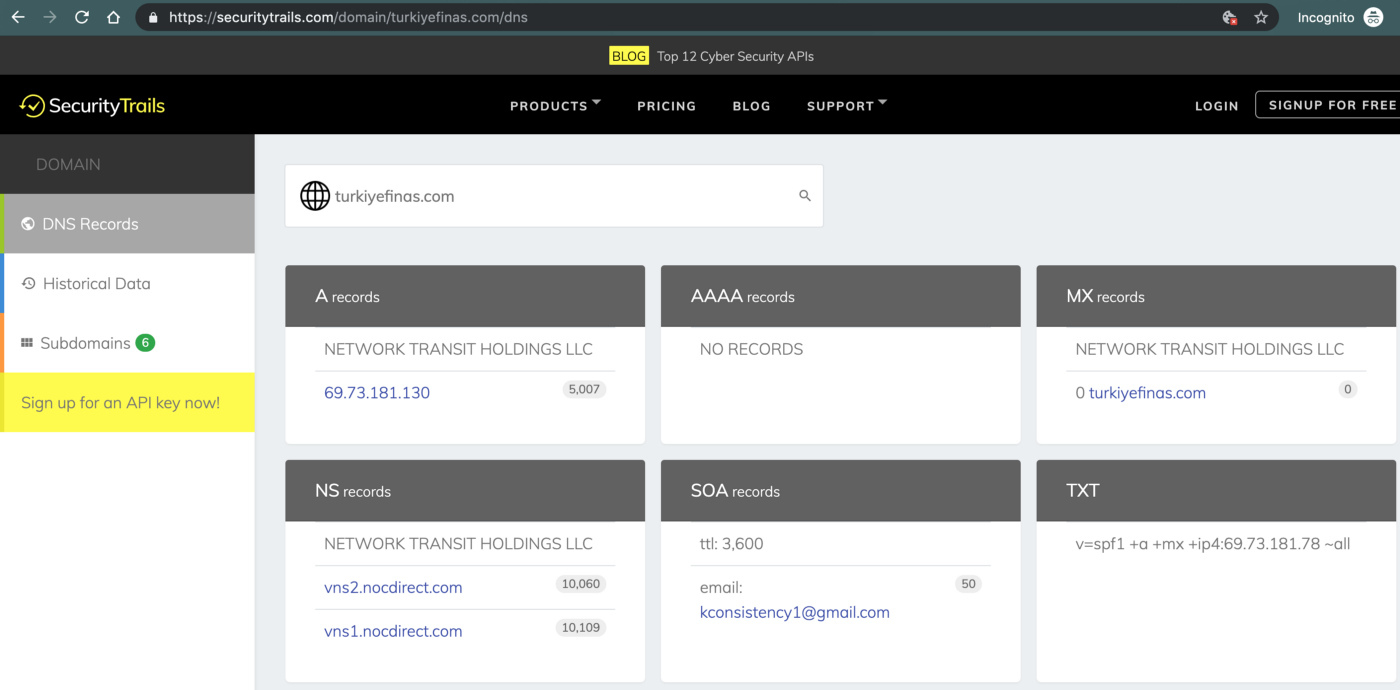The image size is (1400, 690).
Task: Click the padlock site security icon
Action: 152,17
